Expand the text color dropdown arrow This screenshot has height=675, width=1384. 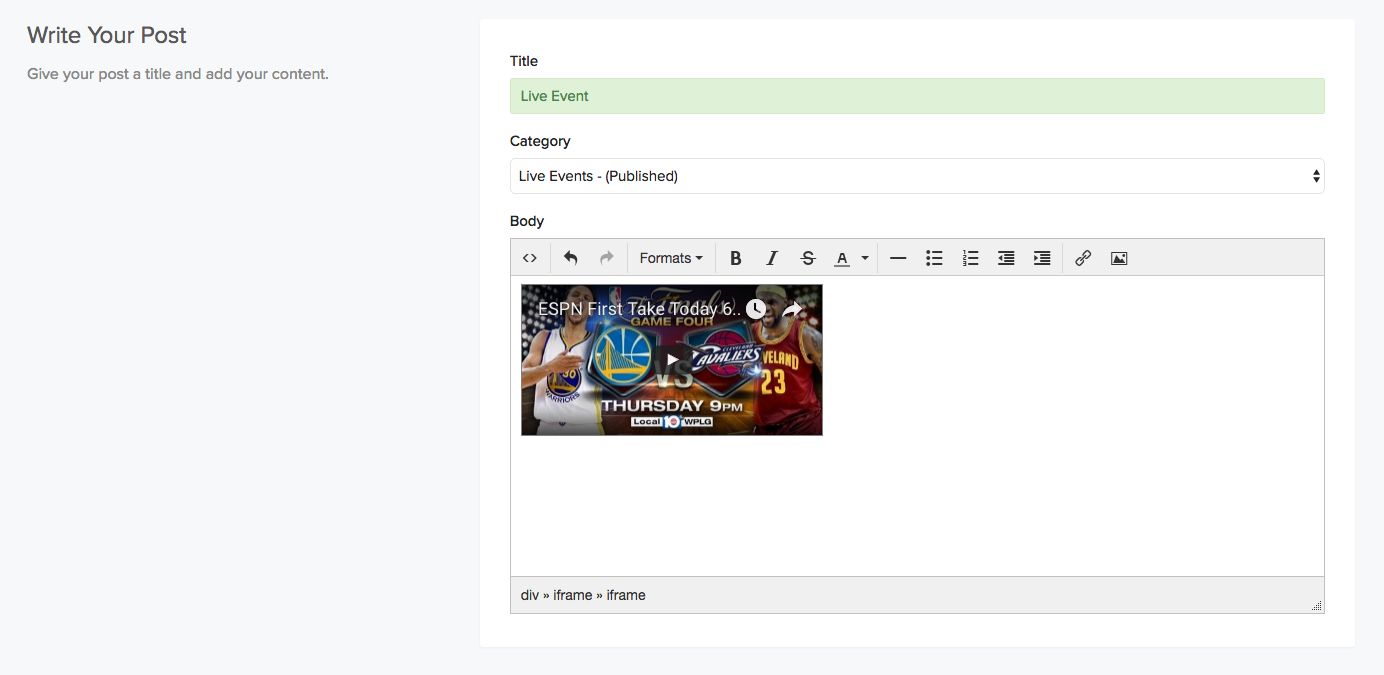pyautogui.click(x=865, y=258)
